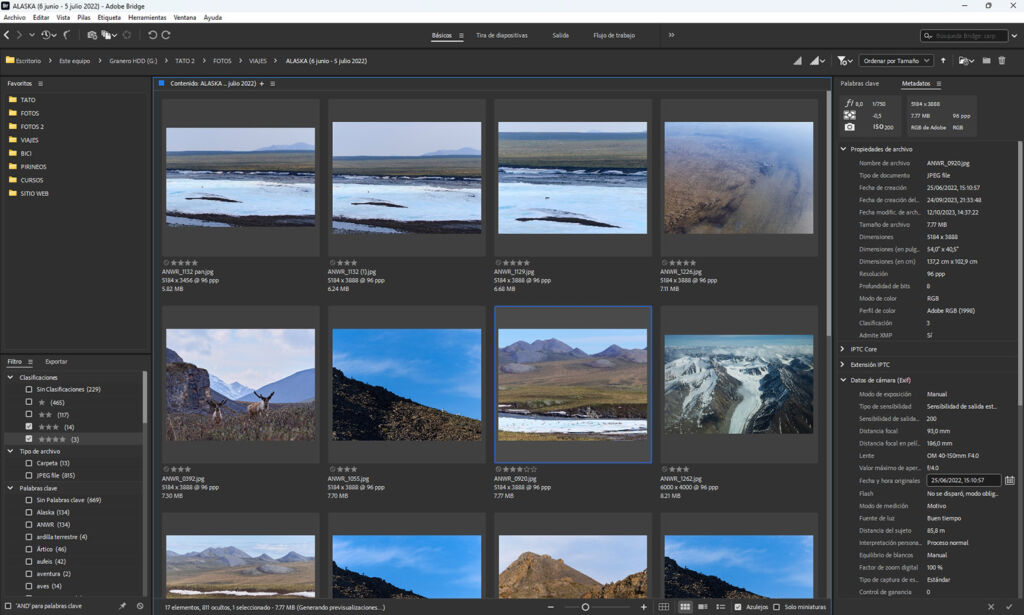Click the cancel metadata X icon
1024x615 pixels.
(x=991, y=607)
